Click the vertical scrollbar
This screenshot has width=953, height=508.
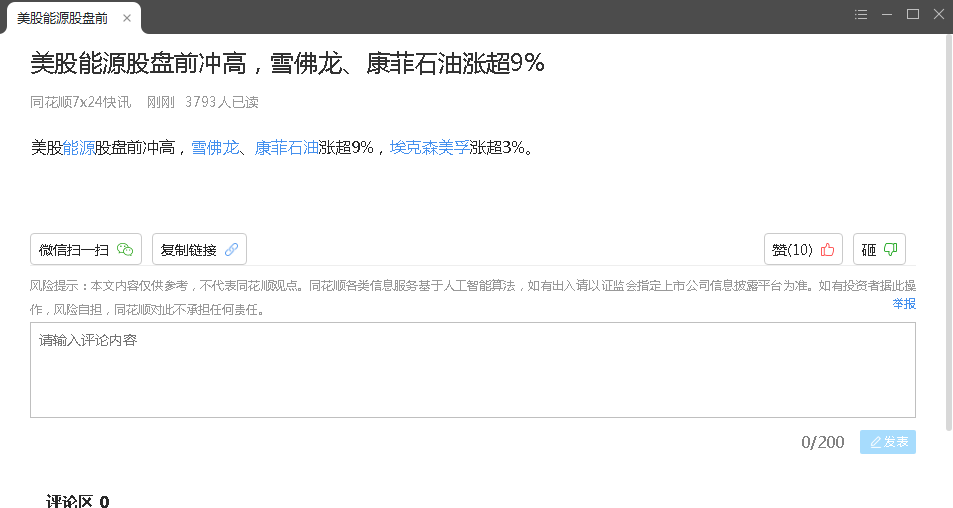coord(949,231)
